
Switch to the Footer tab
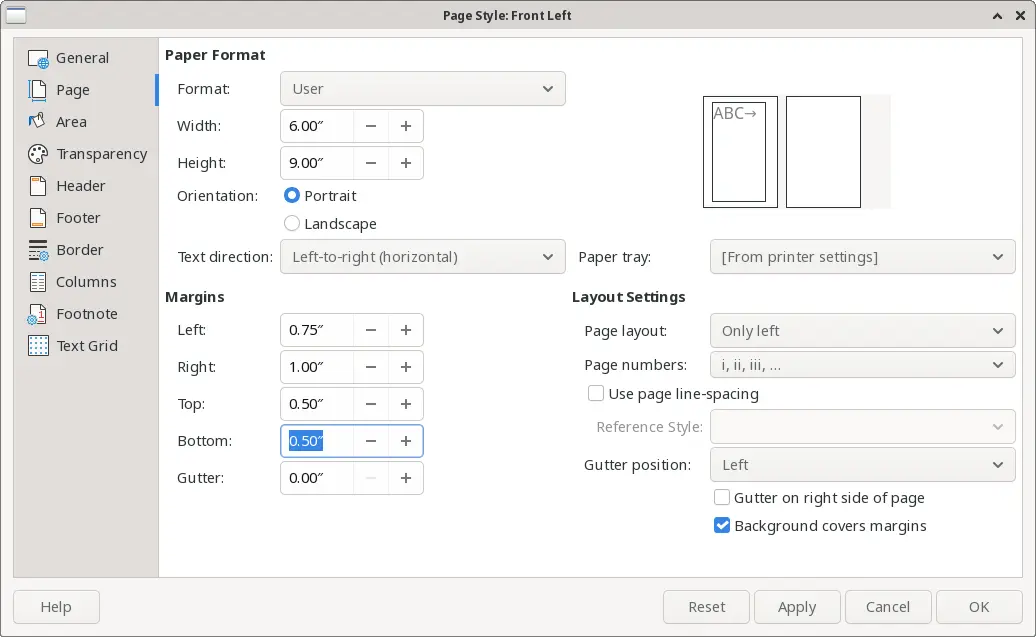86,218
